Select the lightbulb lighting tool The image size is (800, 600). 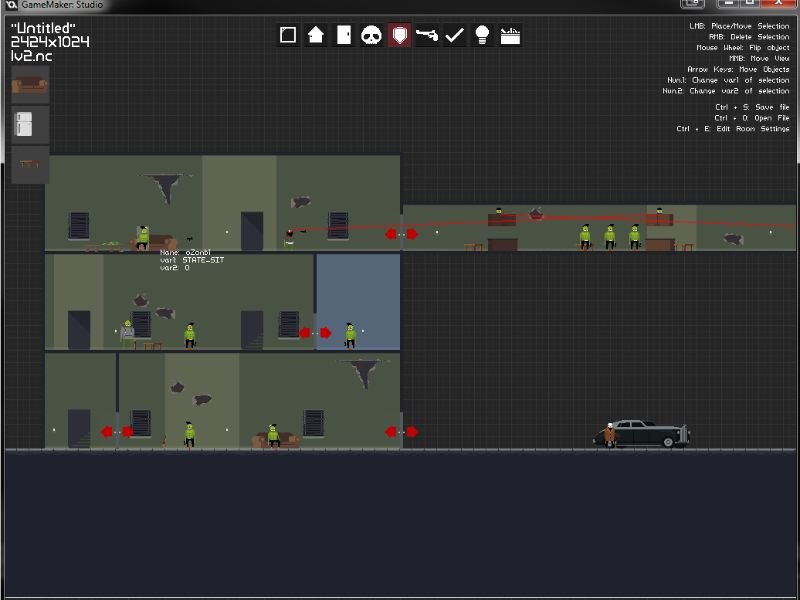[482, 35]
